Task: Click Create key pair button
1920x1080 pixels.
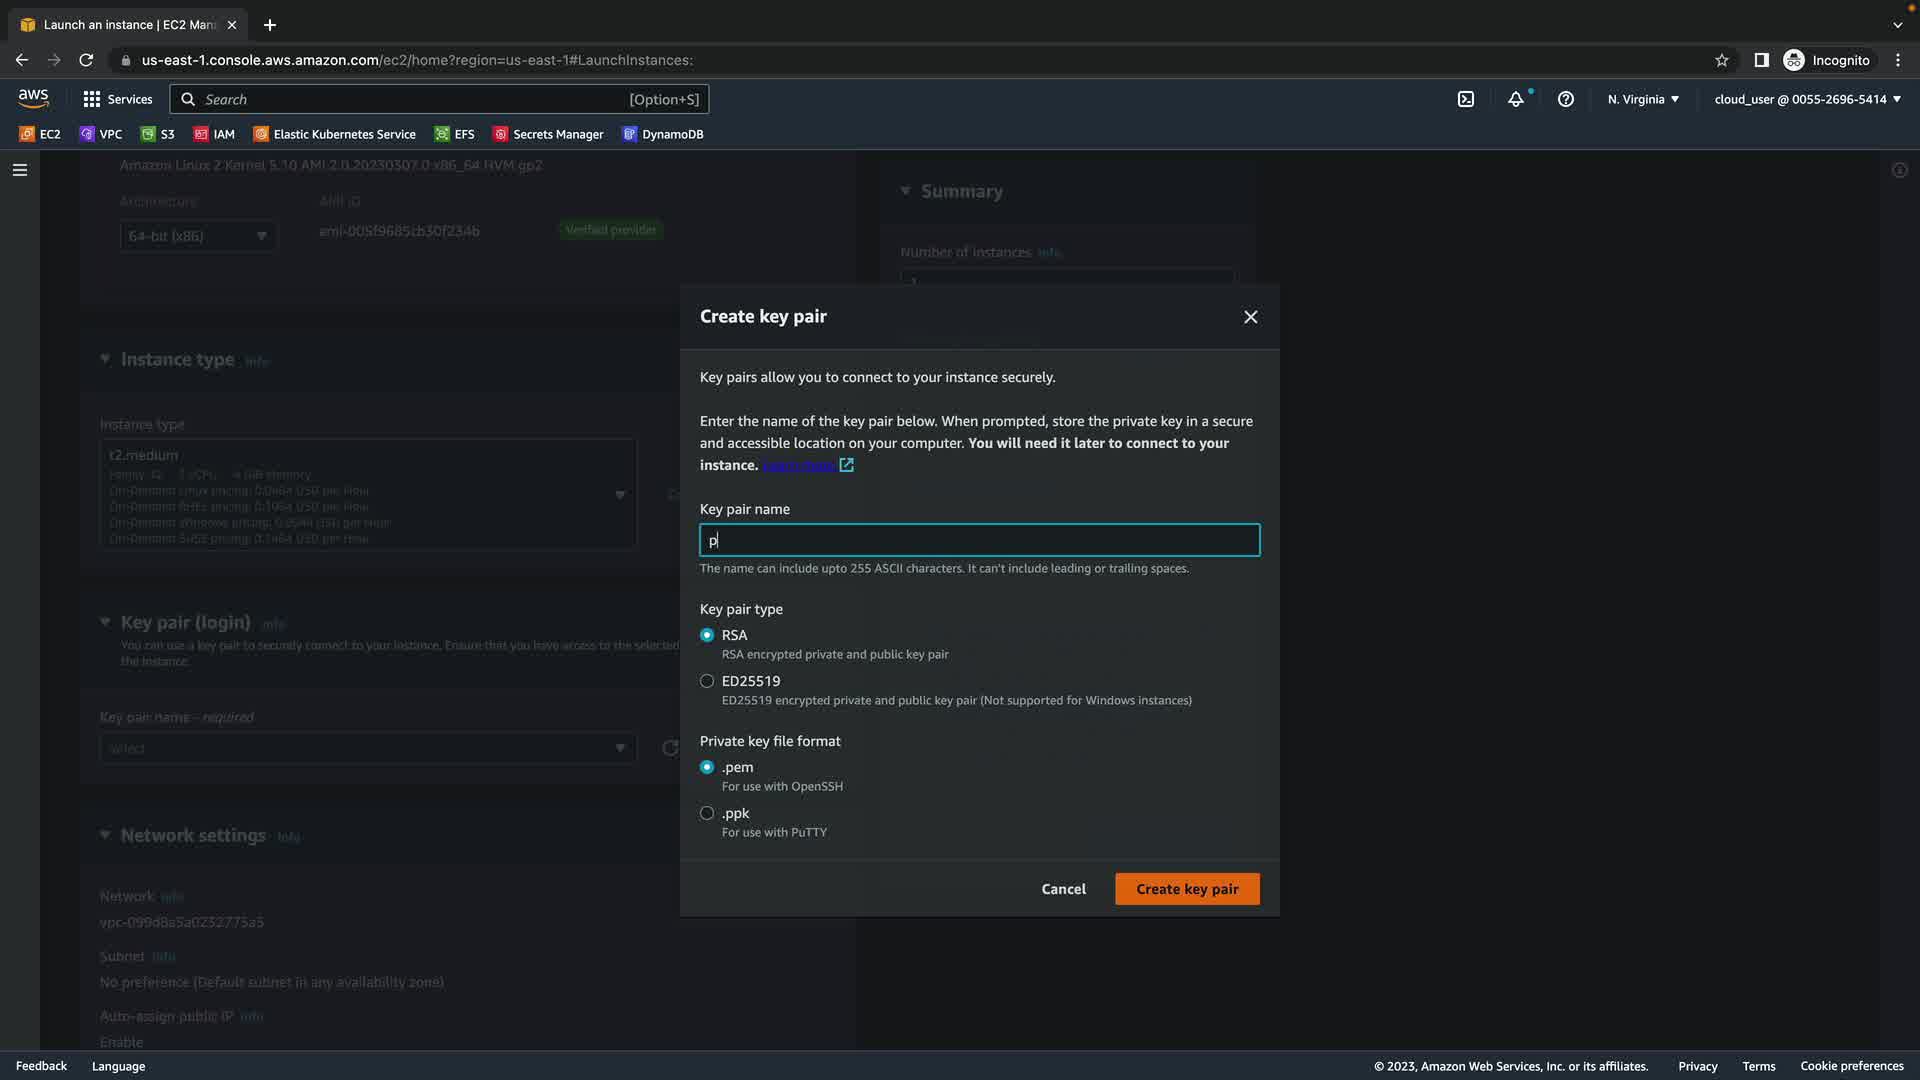Action: [1187, 889]
